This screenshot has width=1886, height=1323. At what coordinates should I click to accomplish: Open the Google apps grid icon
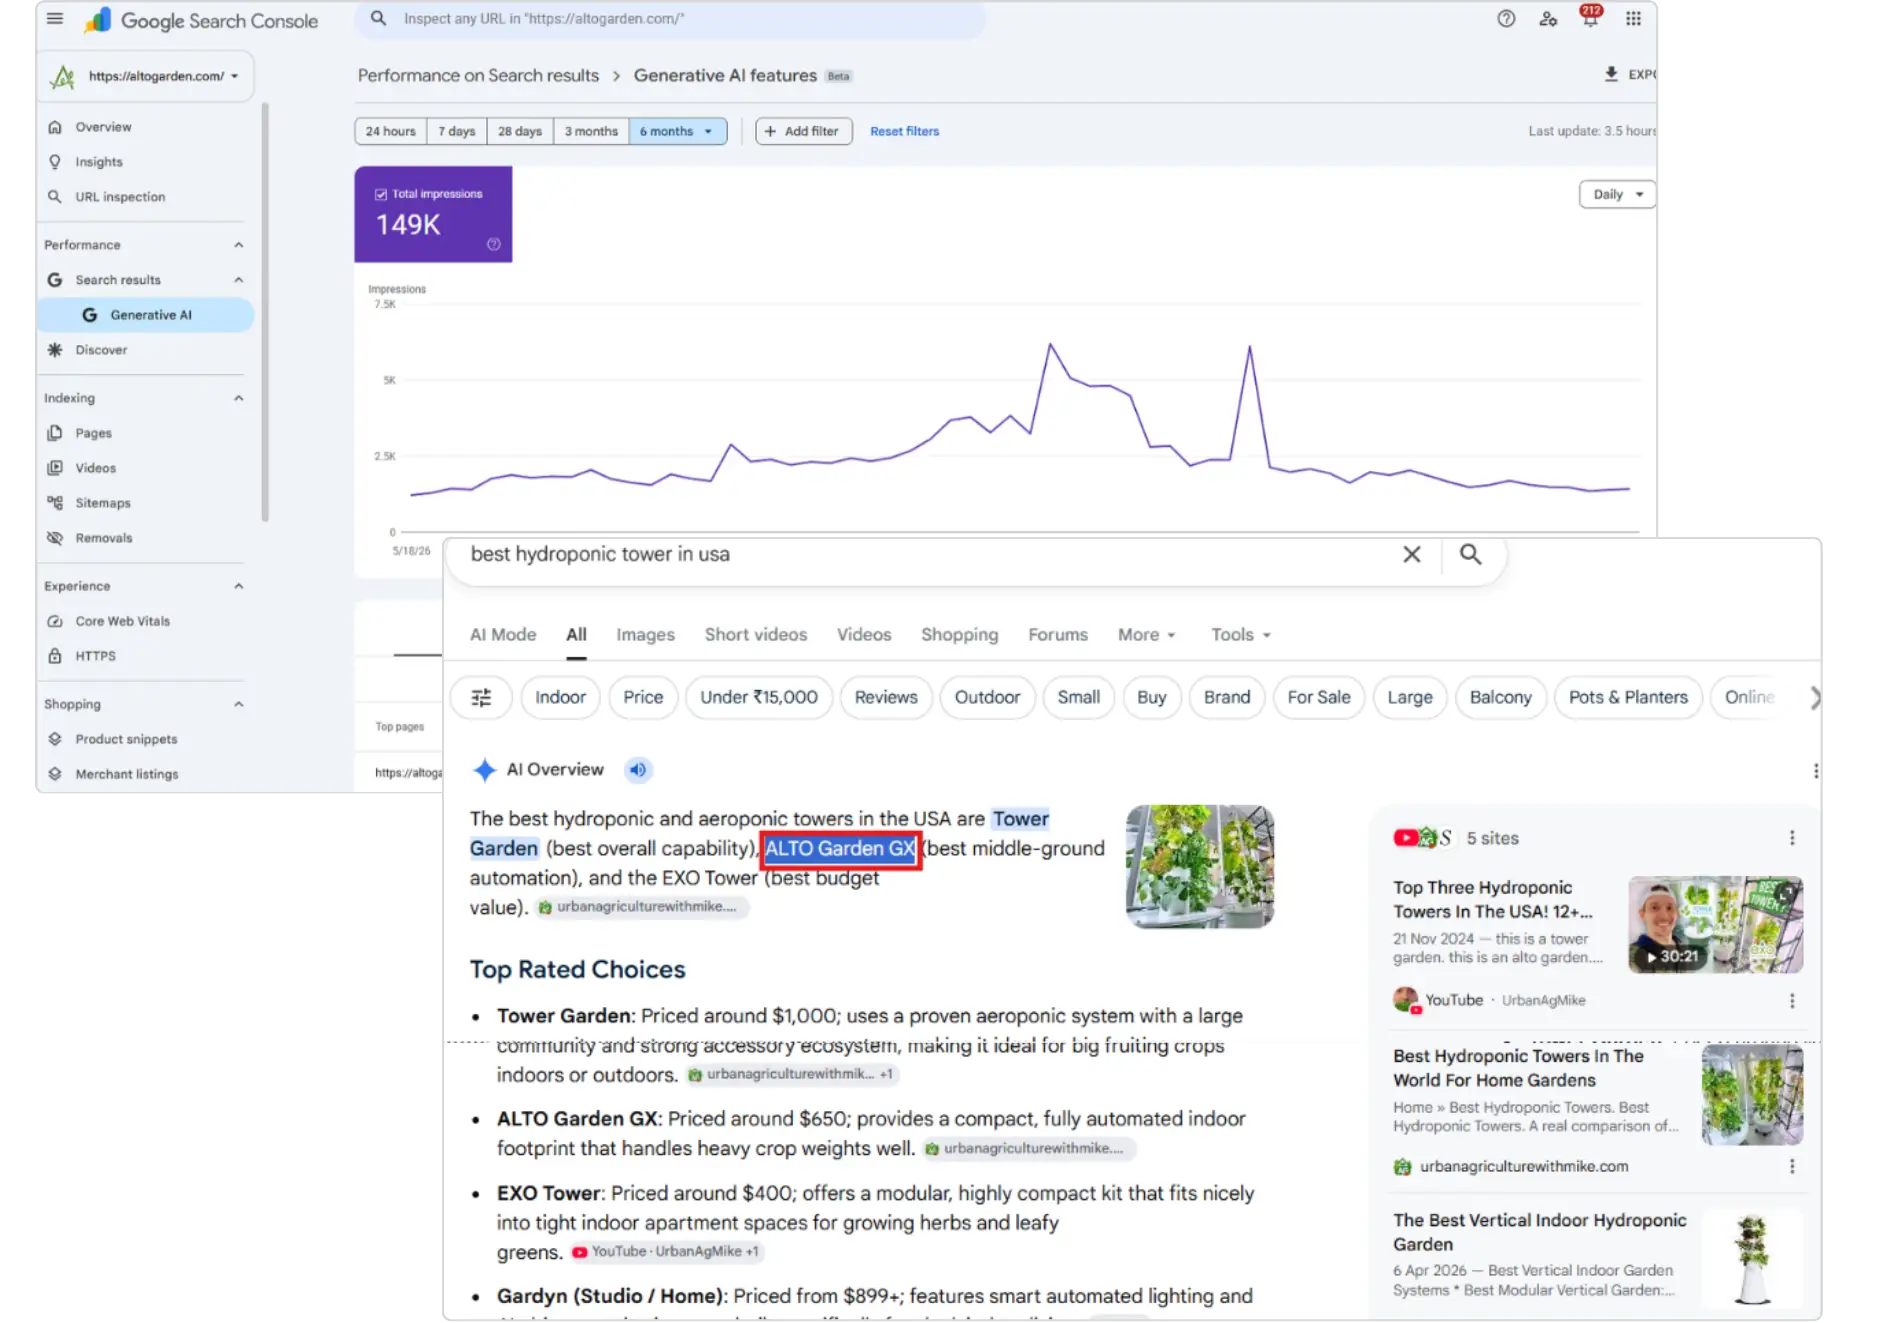[x=1633, y=19]
